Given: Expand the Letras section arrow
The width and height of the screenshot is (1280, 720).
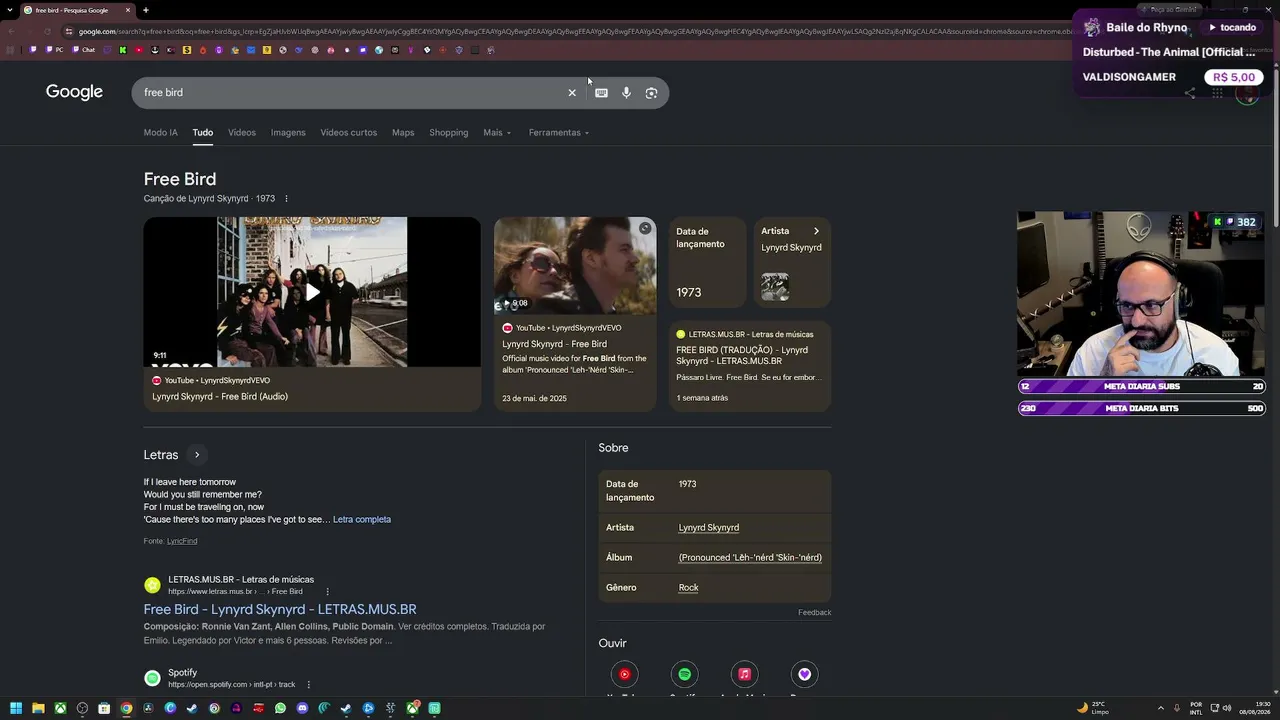Looking at the screenshot, I should point(197,455).
